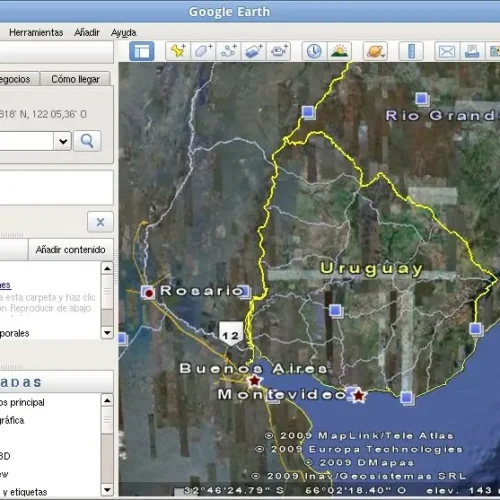Open the Añadir menu

[87, 32]
